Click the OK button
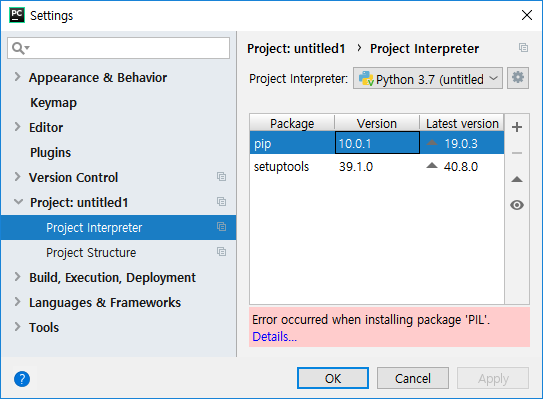The height and width of the screenshot is (399, 543). [x=333, y=378]
